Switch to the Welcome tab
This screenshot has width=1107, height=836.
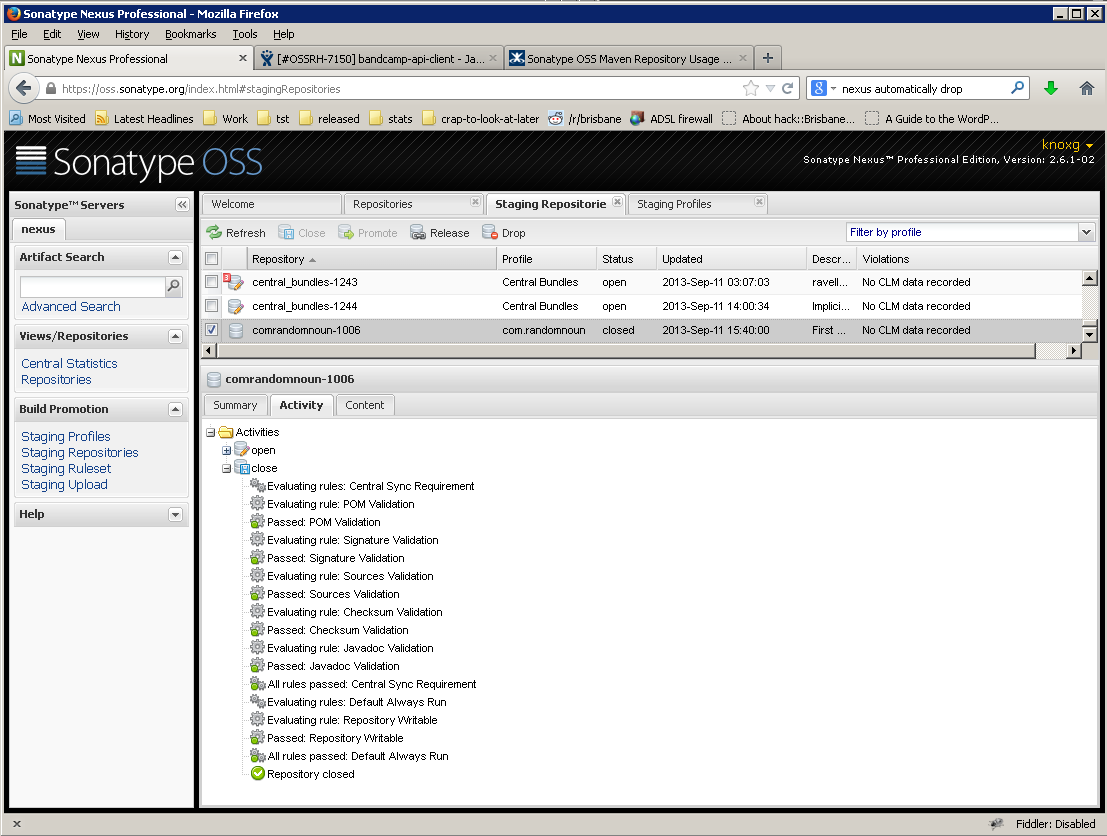[x=272, y=204]
